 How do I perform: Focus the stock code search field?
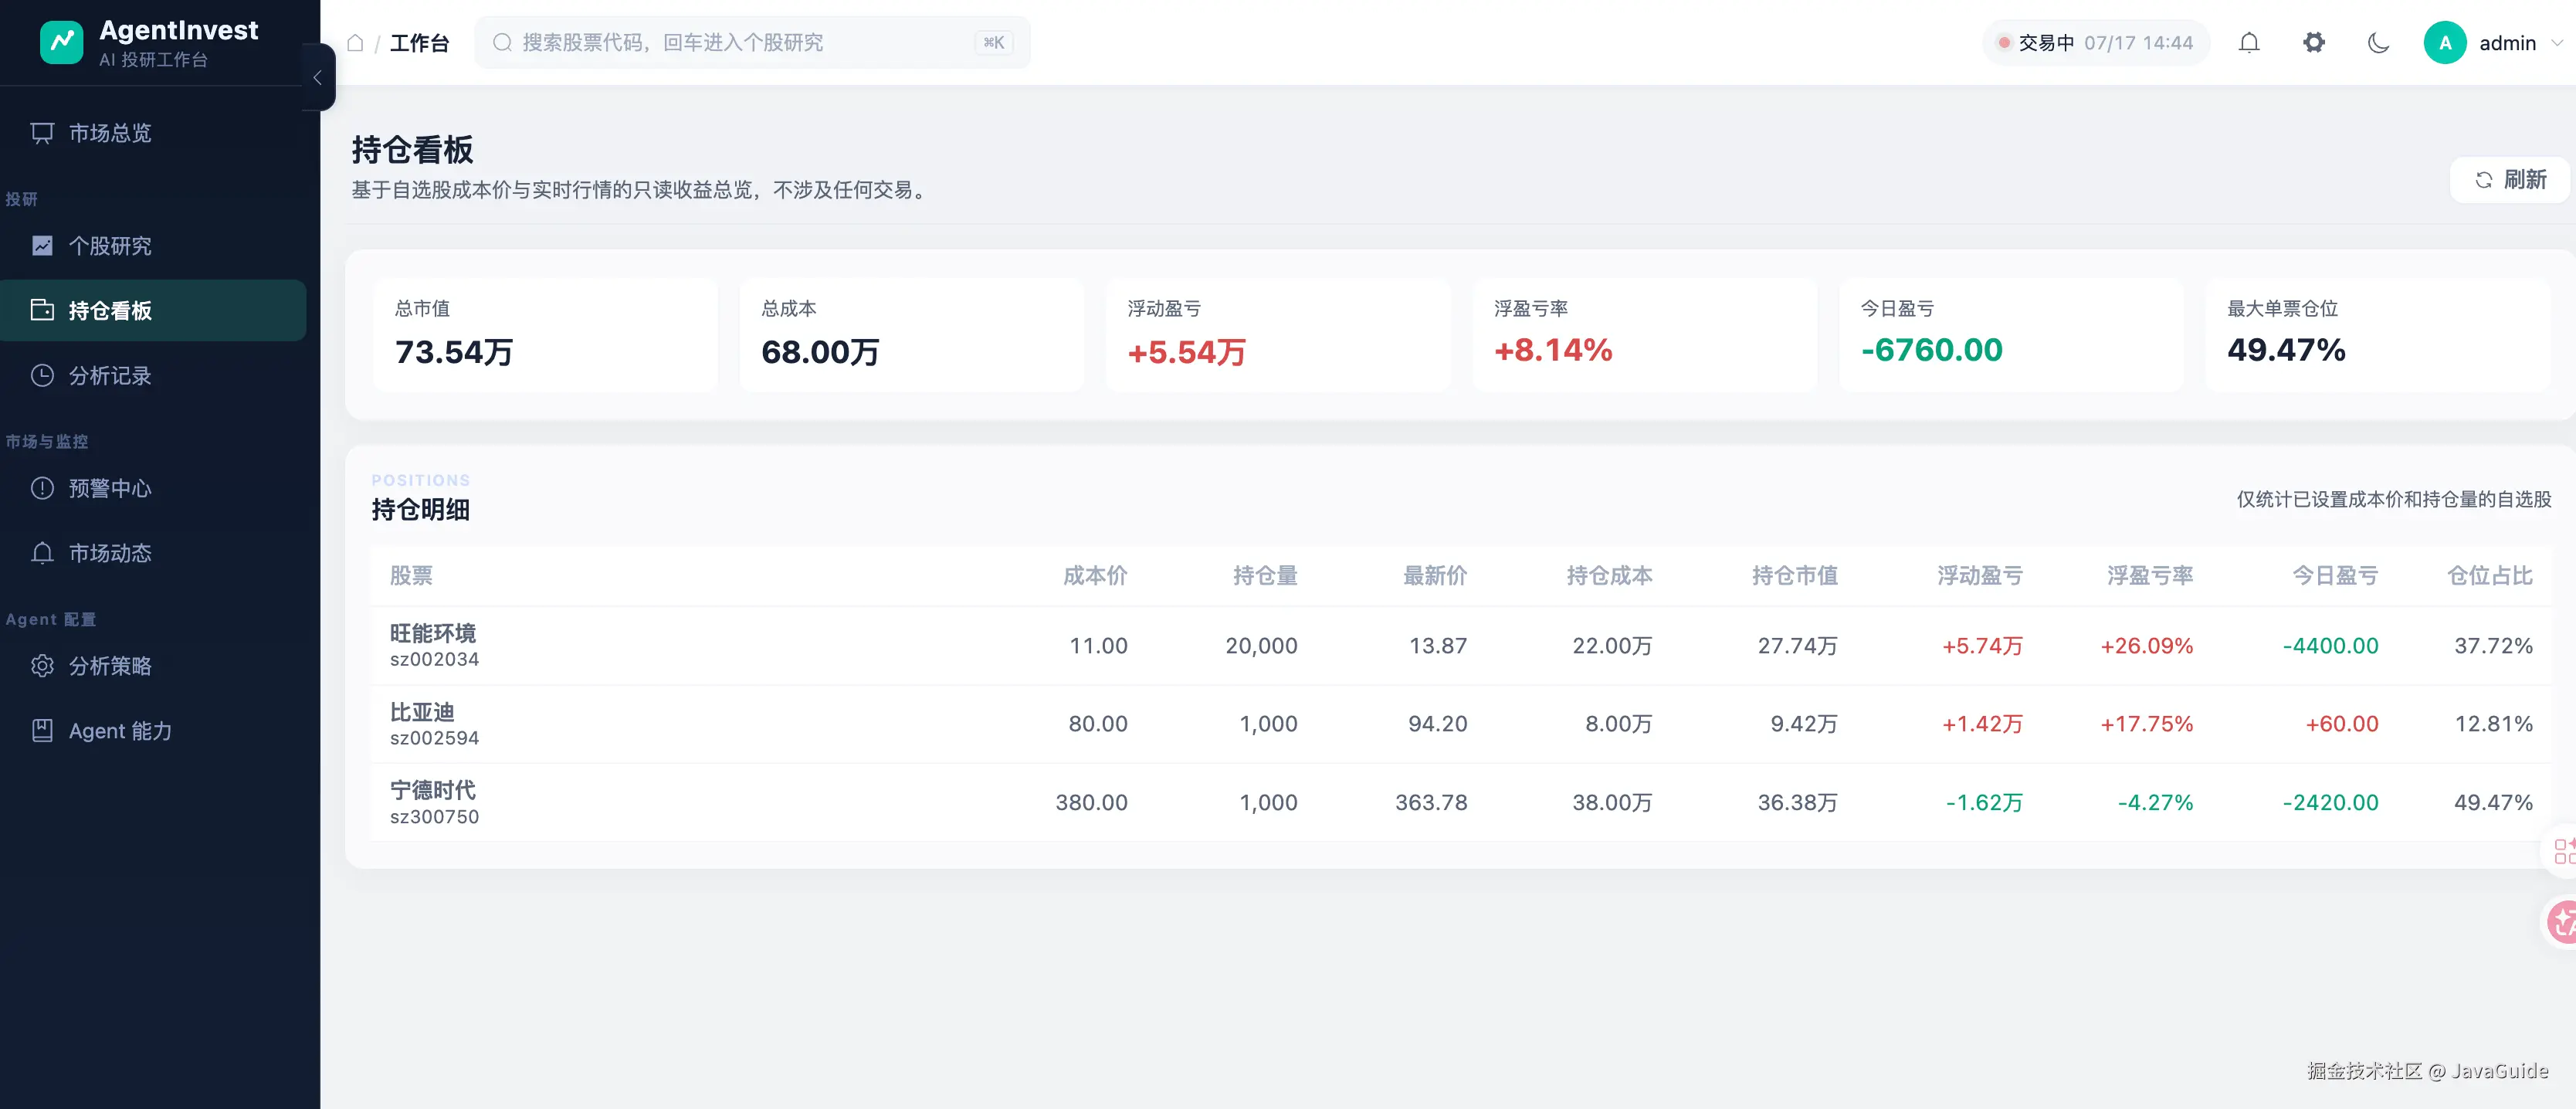[x=752, y=42]
